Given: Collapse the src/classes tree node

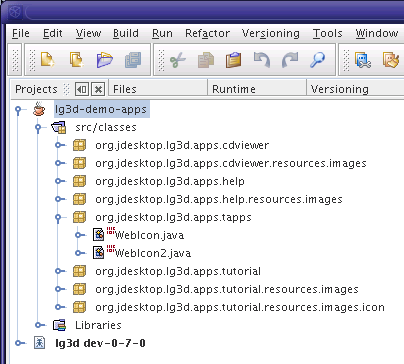Looking at the screenshot, I should click(x=39, y=128).
